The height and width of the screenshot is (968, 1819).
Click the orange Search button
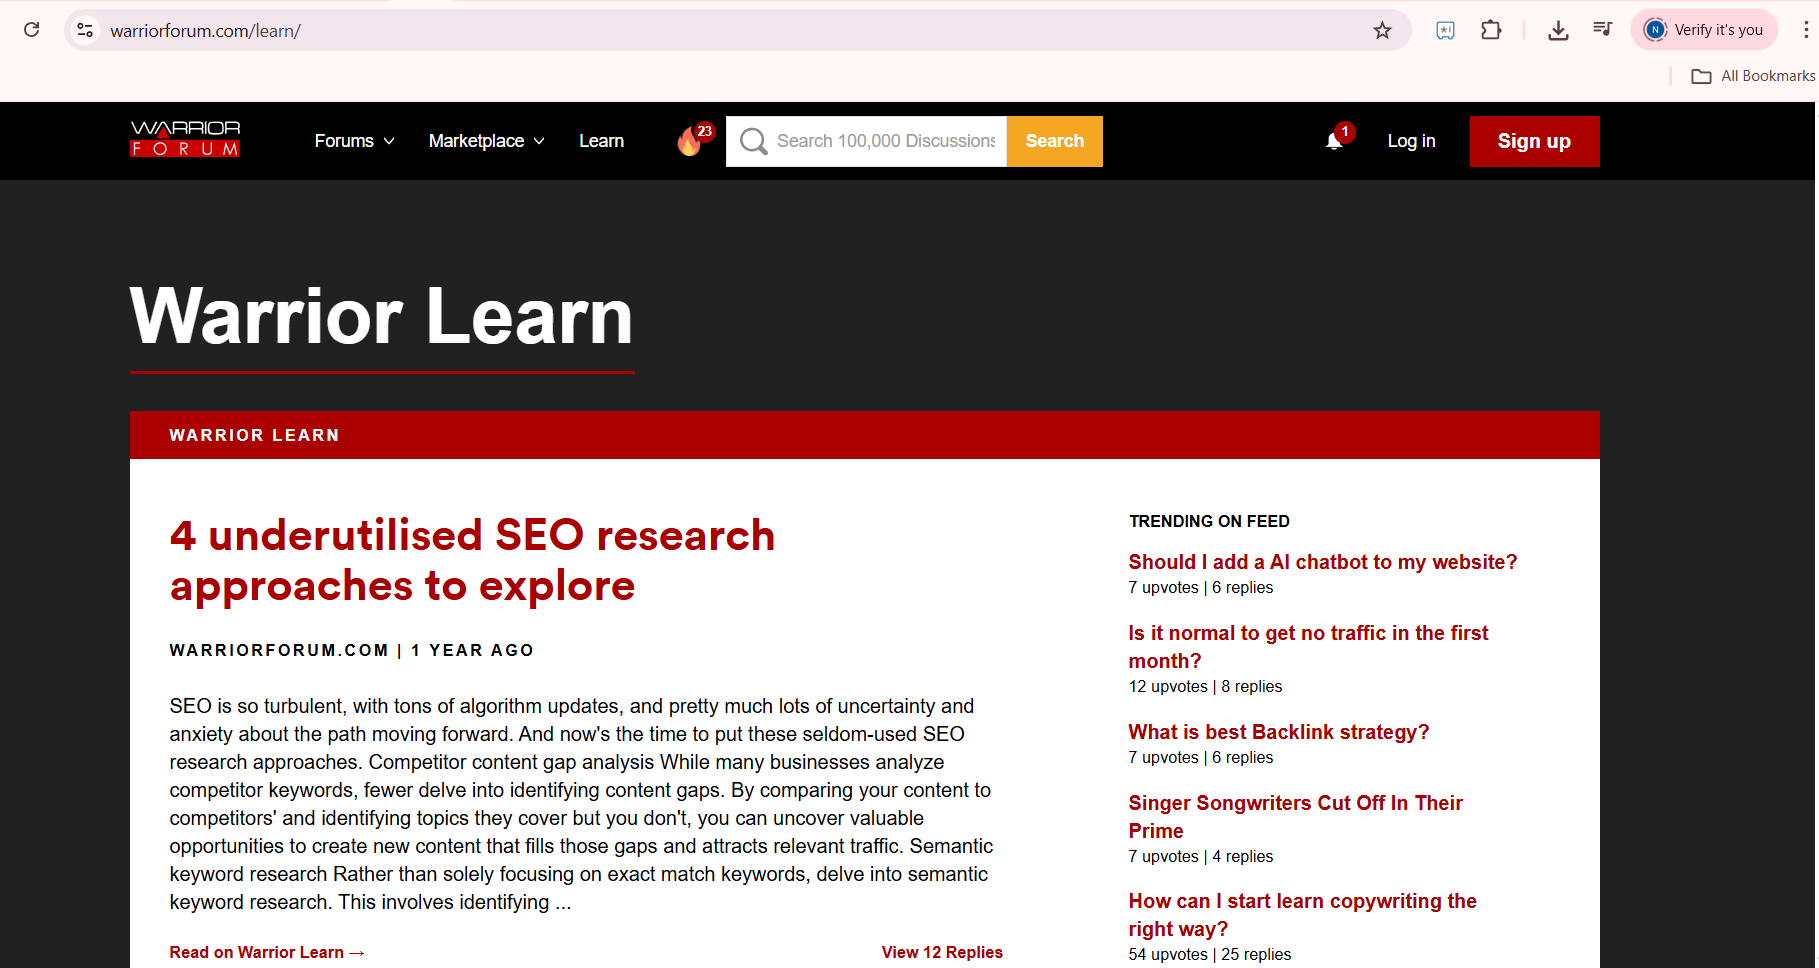tap(1055, 141)
